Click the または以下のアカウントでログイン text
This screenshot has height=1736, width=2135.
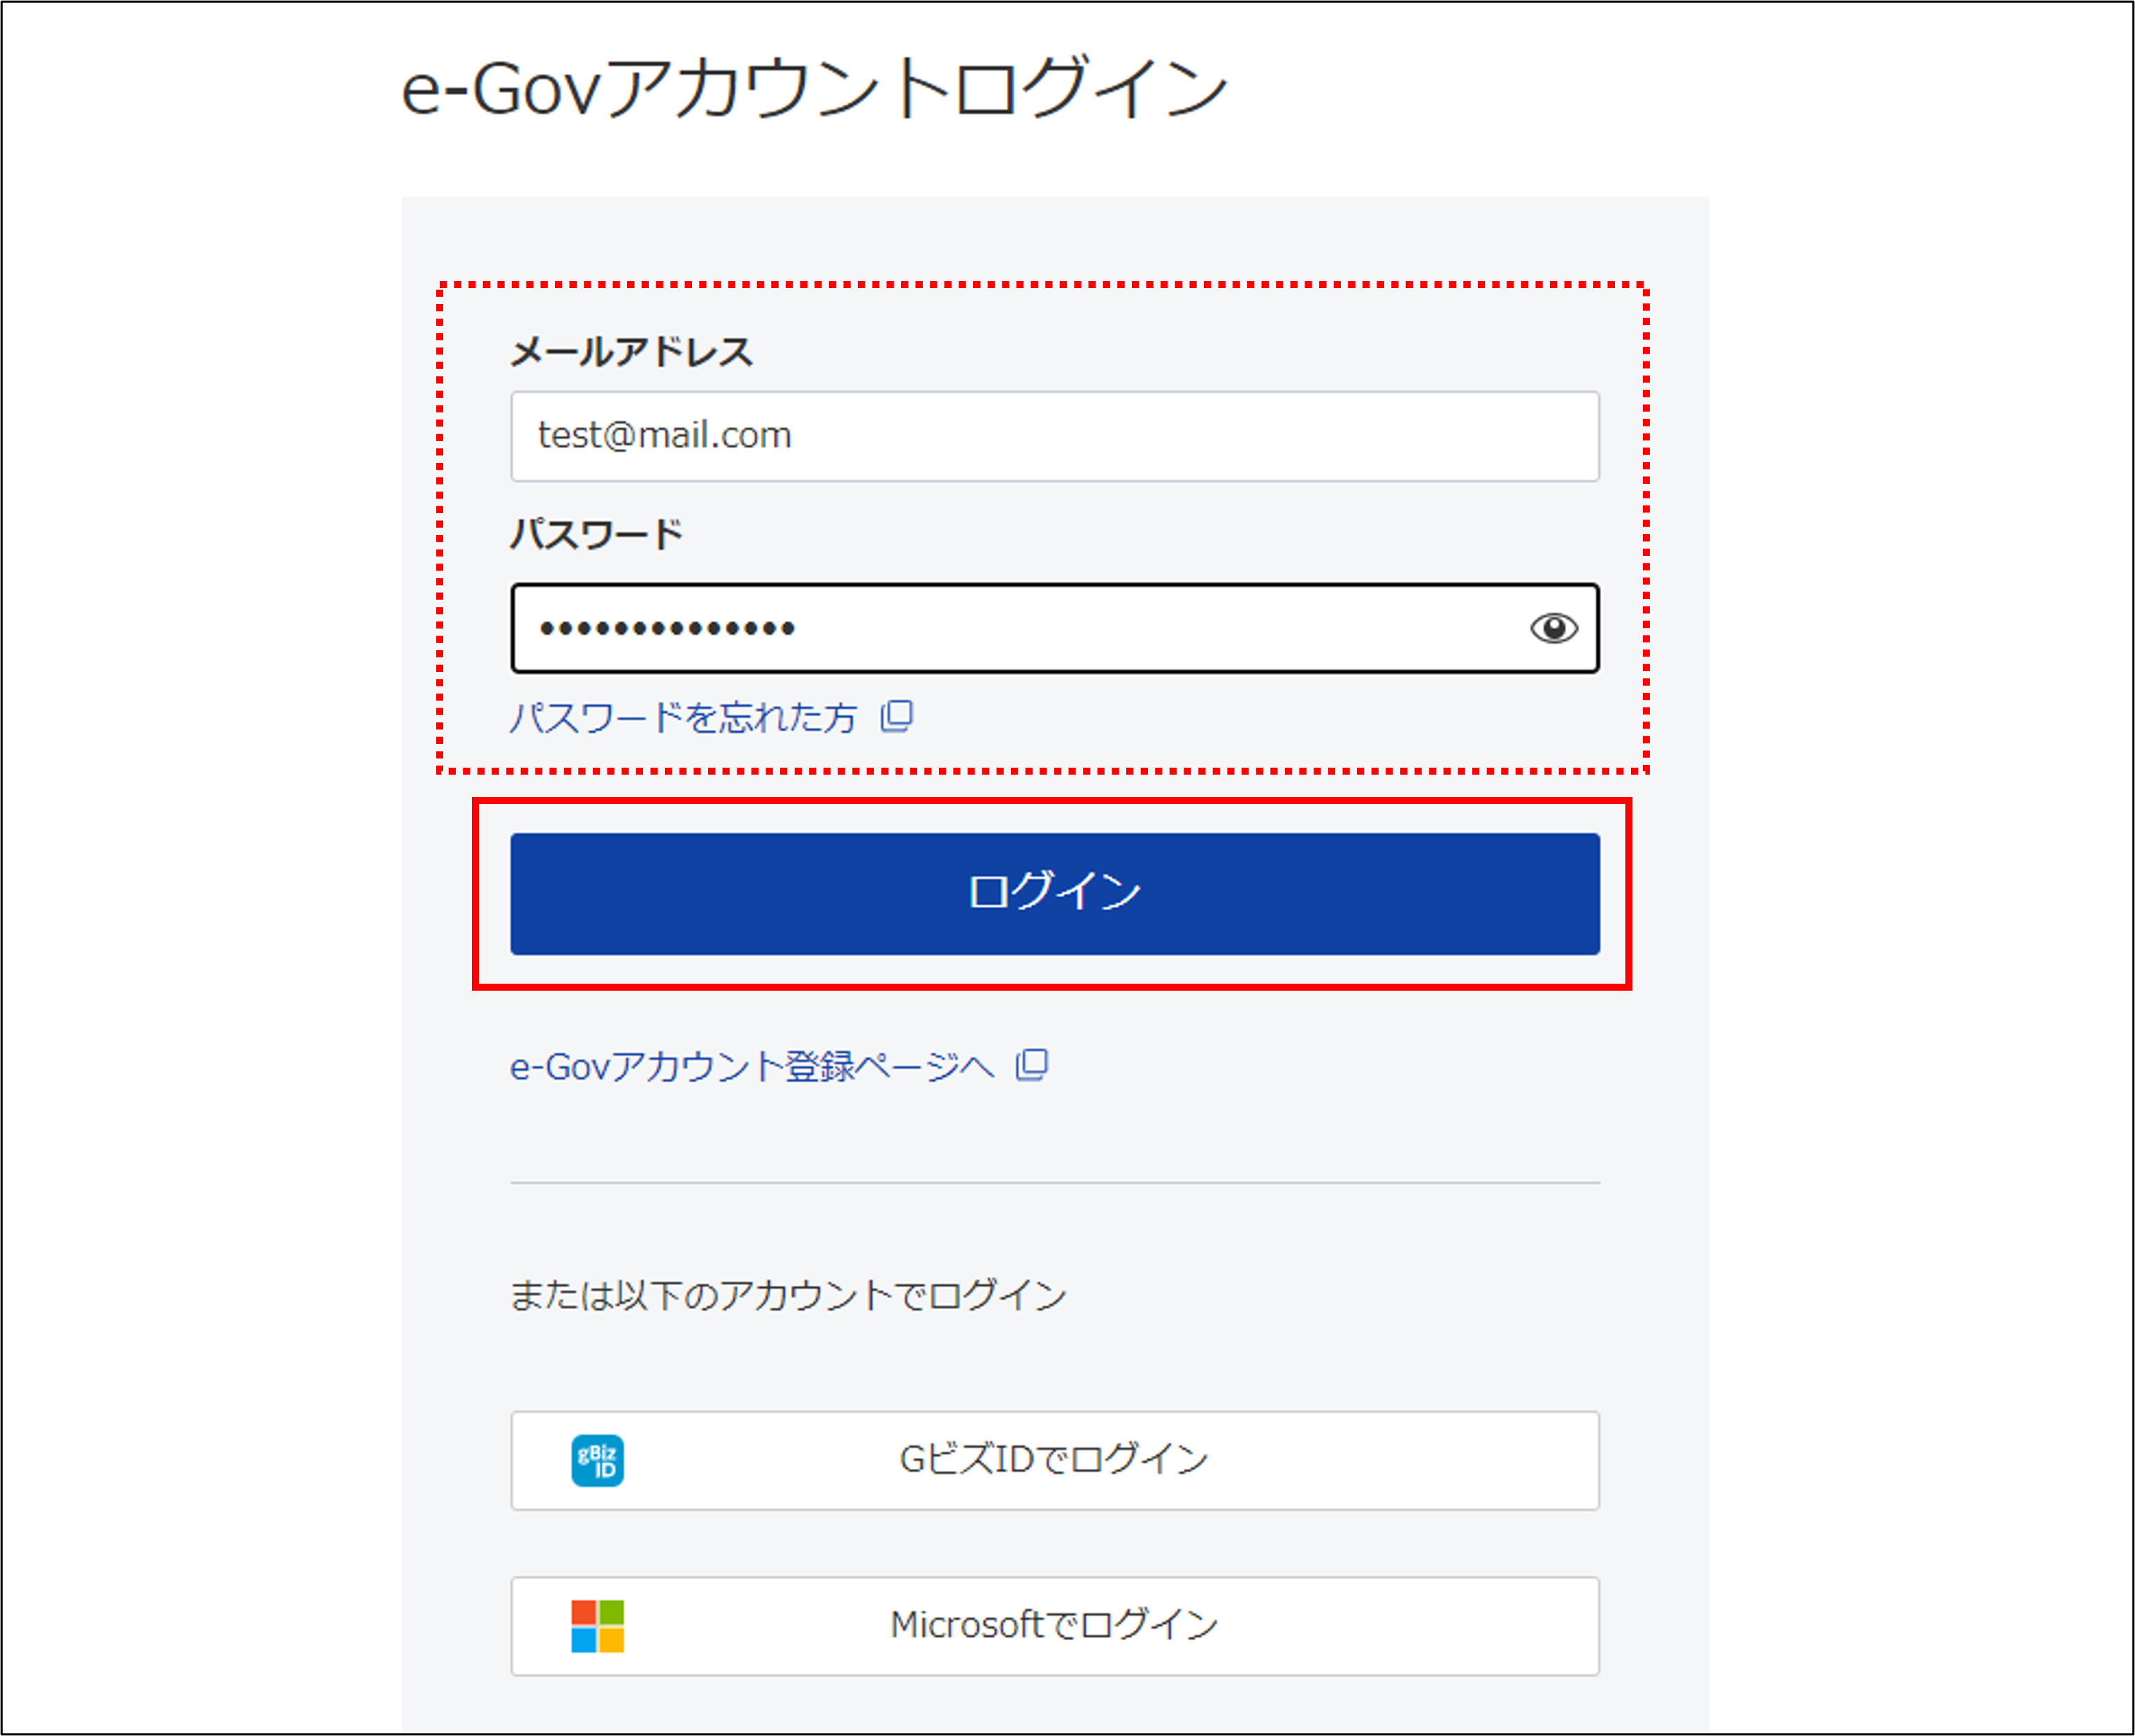pos(788,1295)
